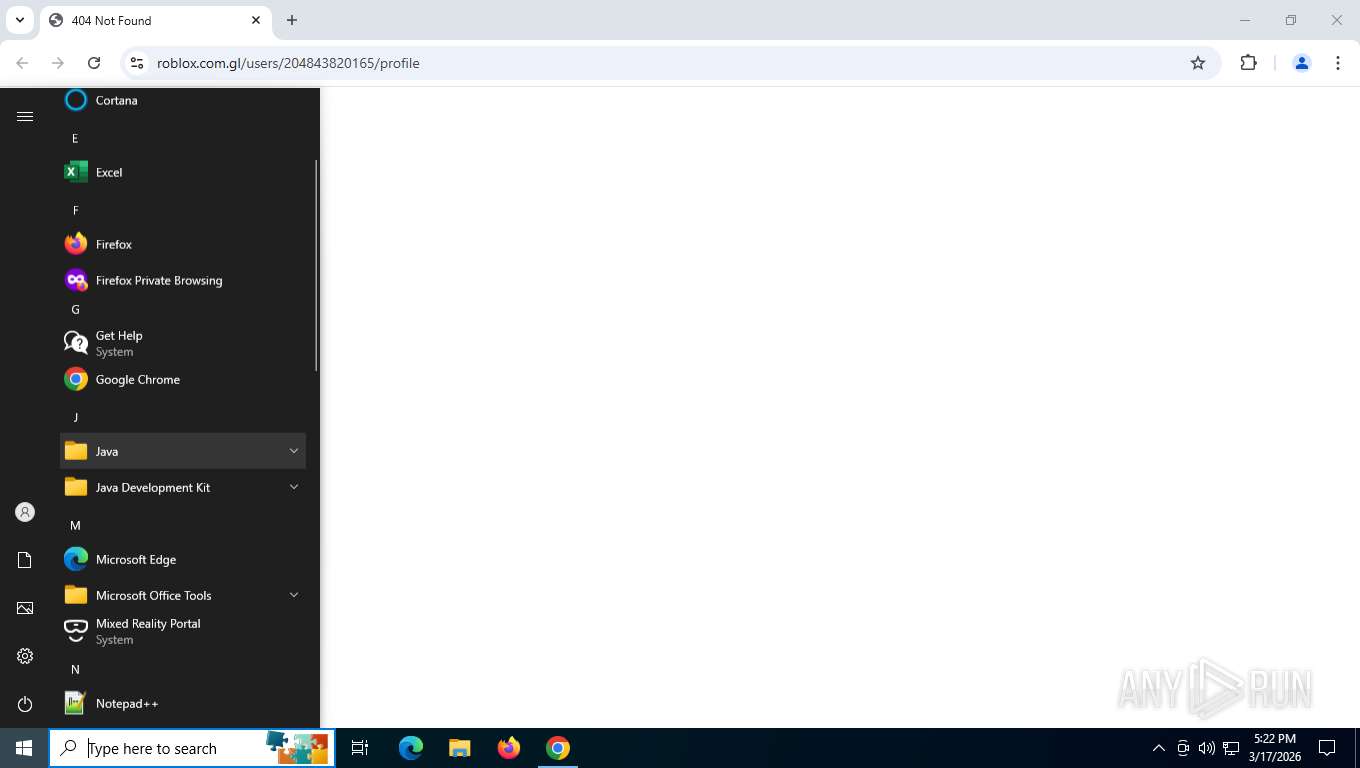Bookmark this tab with star icon
The width and height of the screenshot is (1360, 768).
(x=1198, y=63)
